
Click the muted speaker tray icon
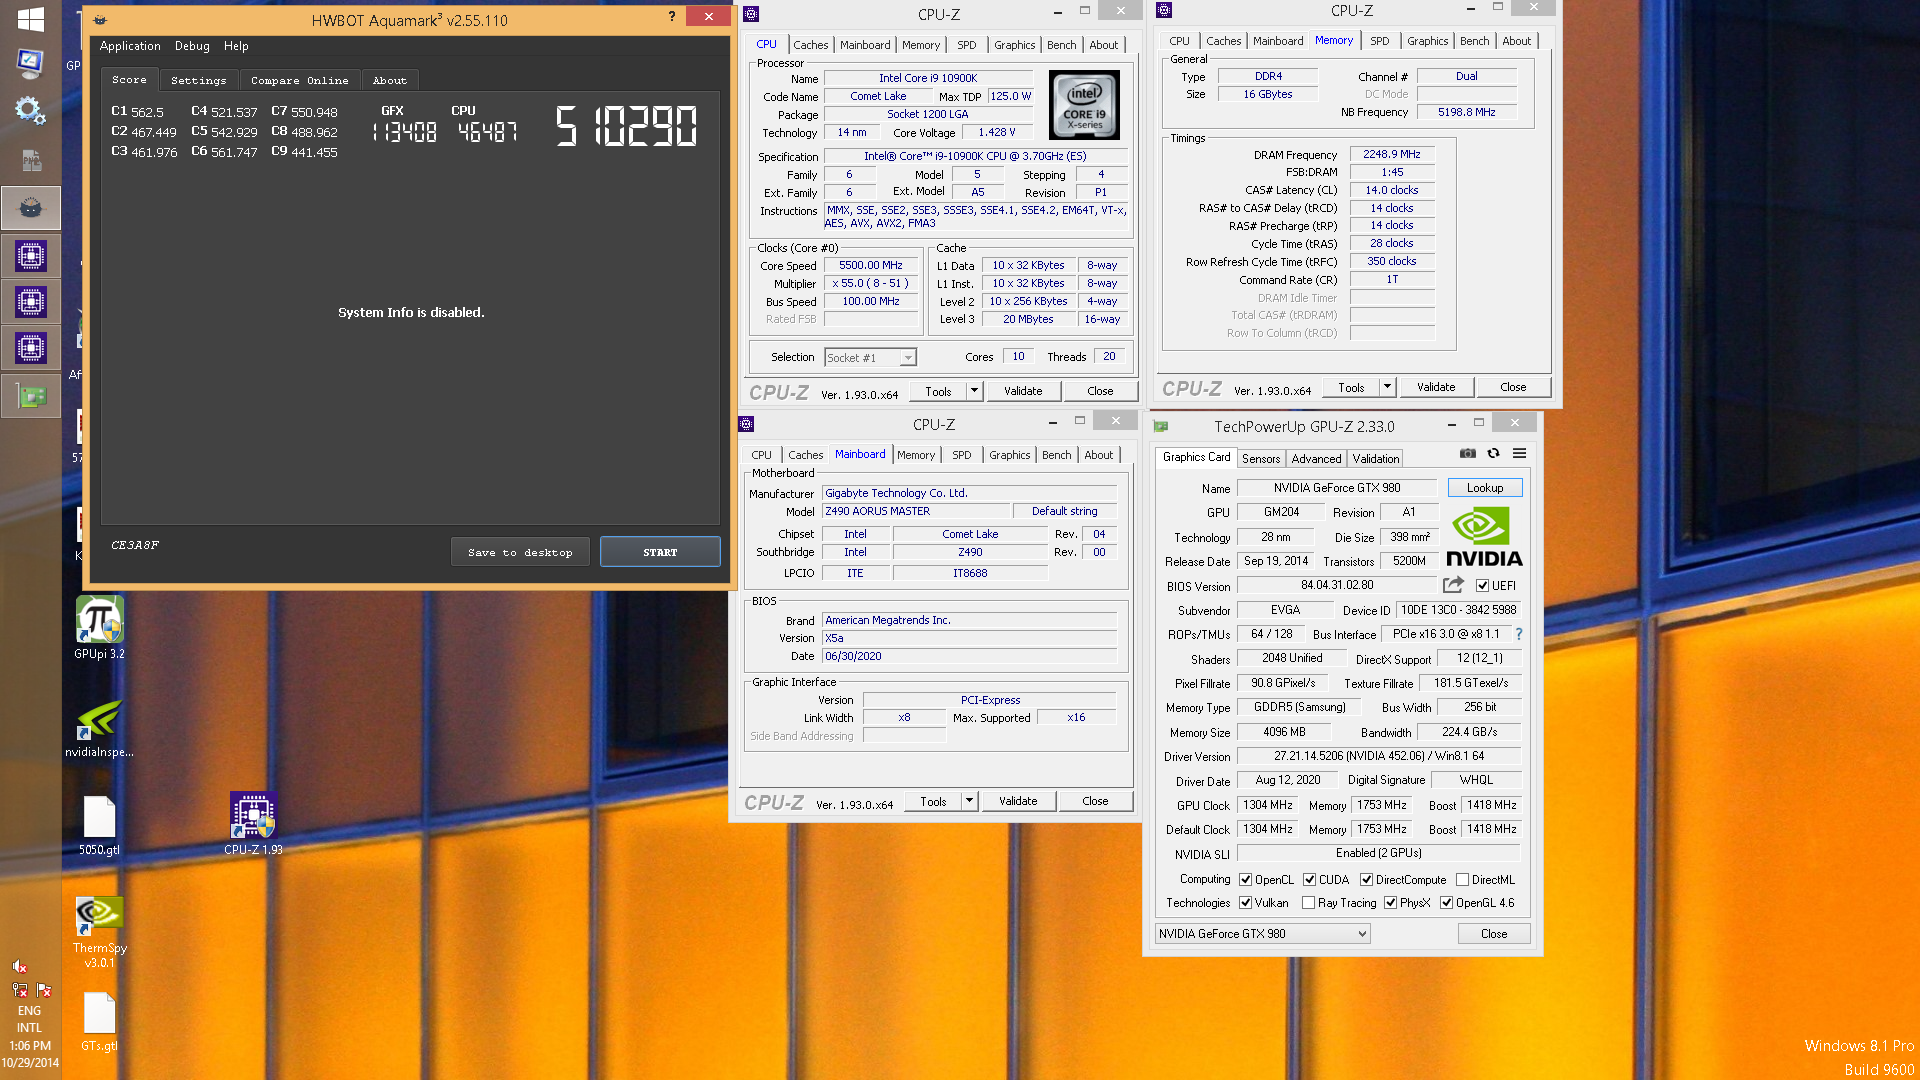[19, 966]
